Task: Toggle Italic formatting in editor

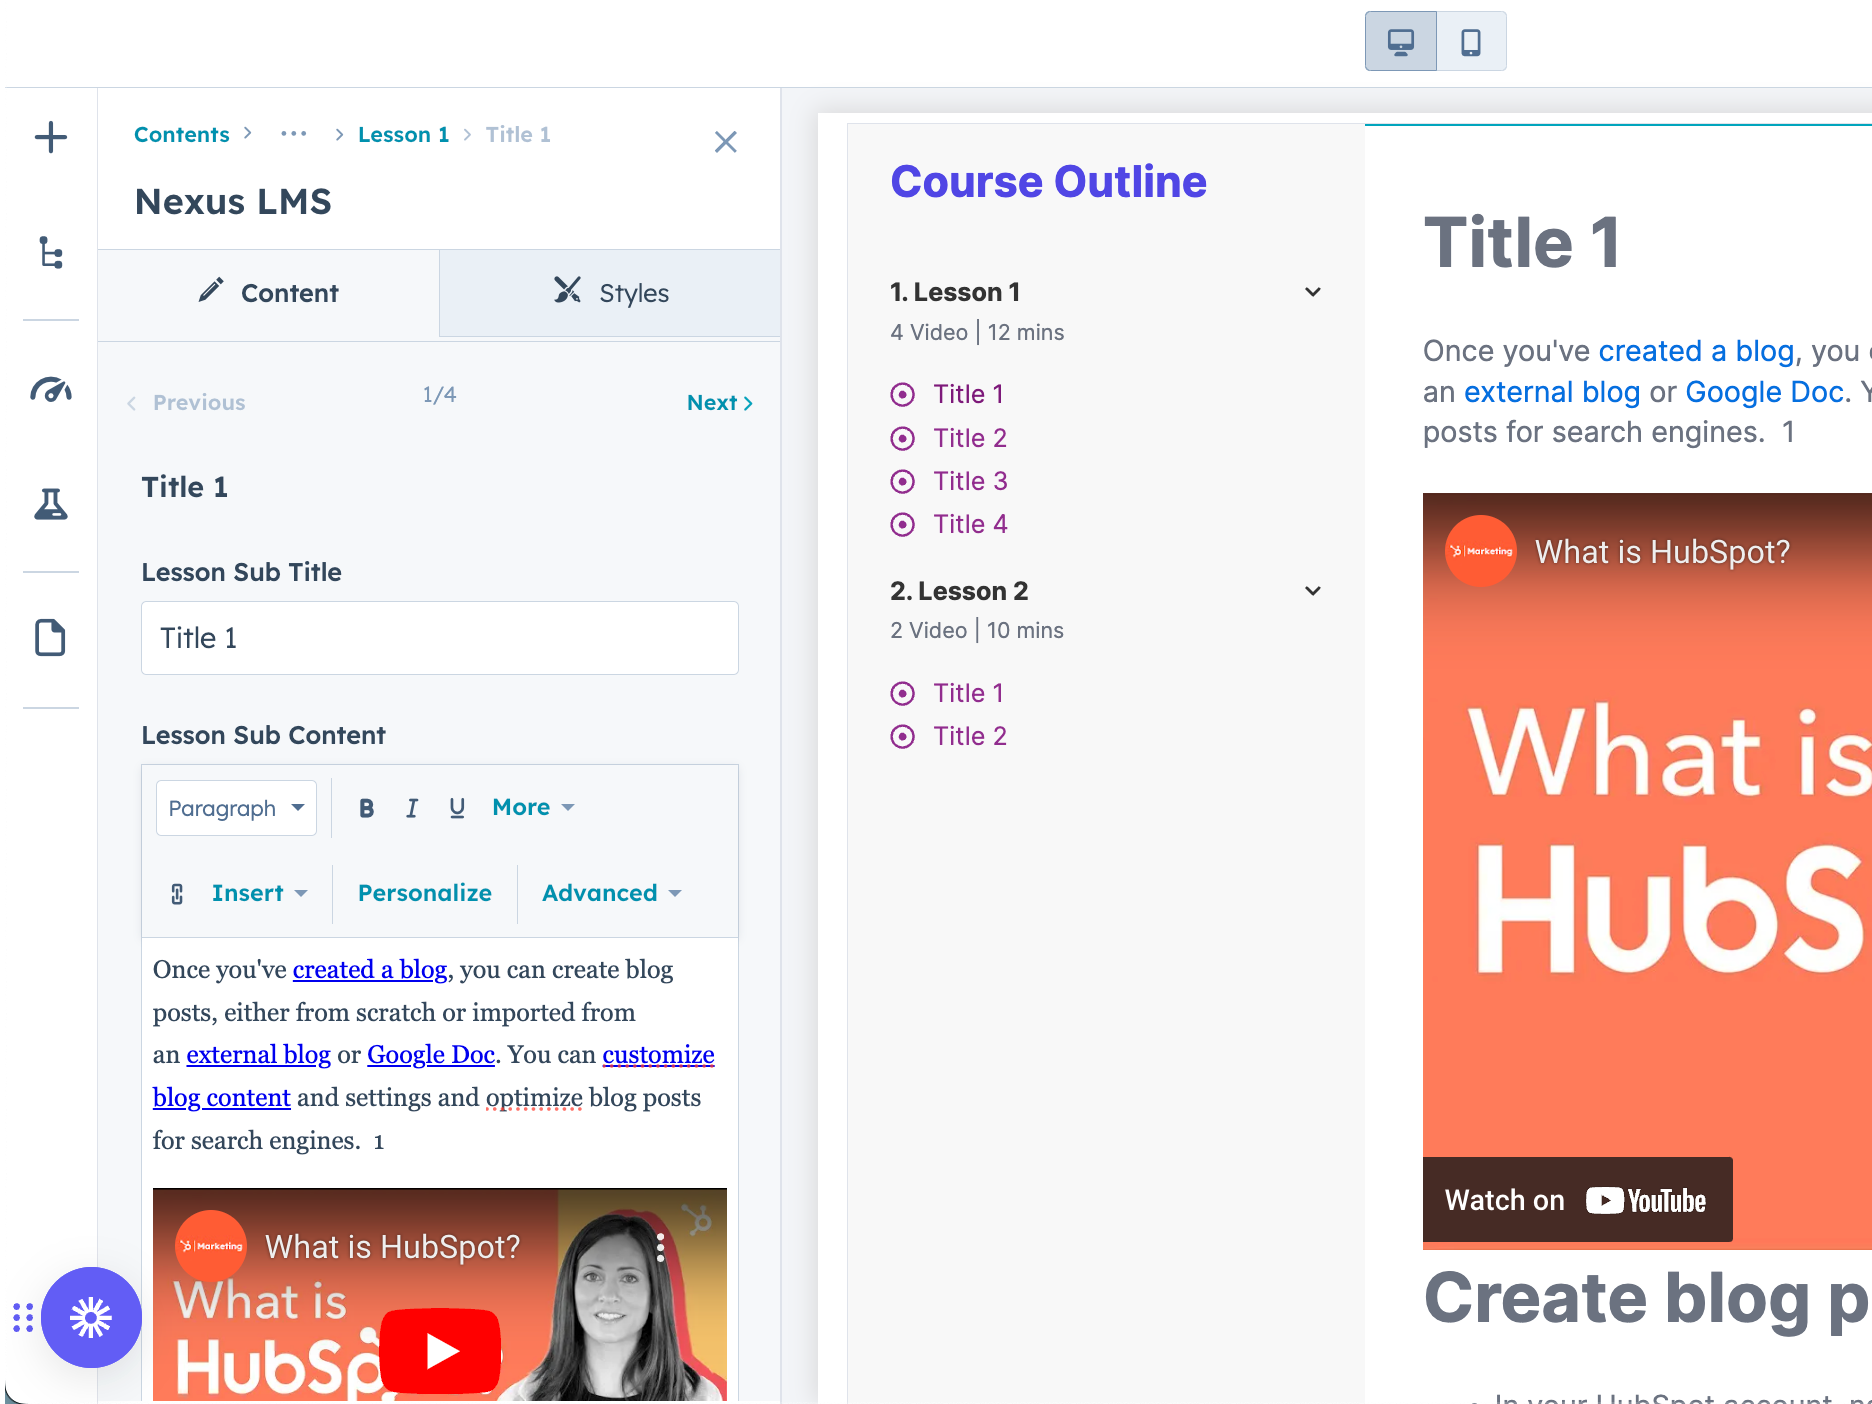Action: pos(412,808)
